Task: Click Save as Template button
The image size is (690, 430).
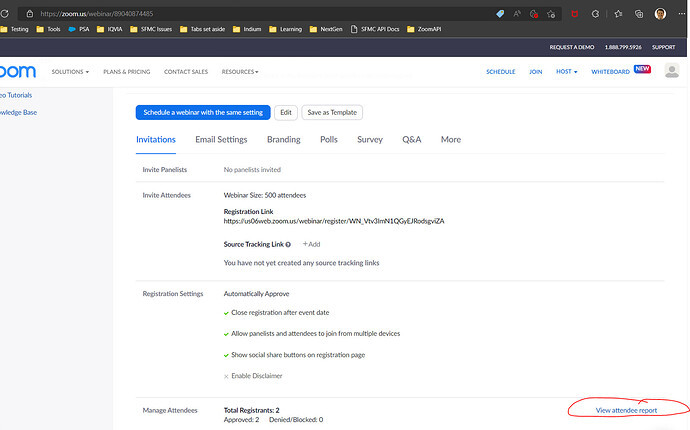Action: coord(332,112)
